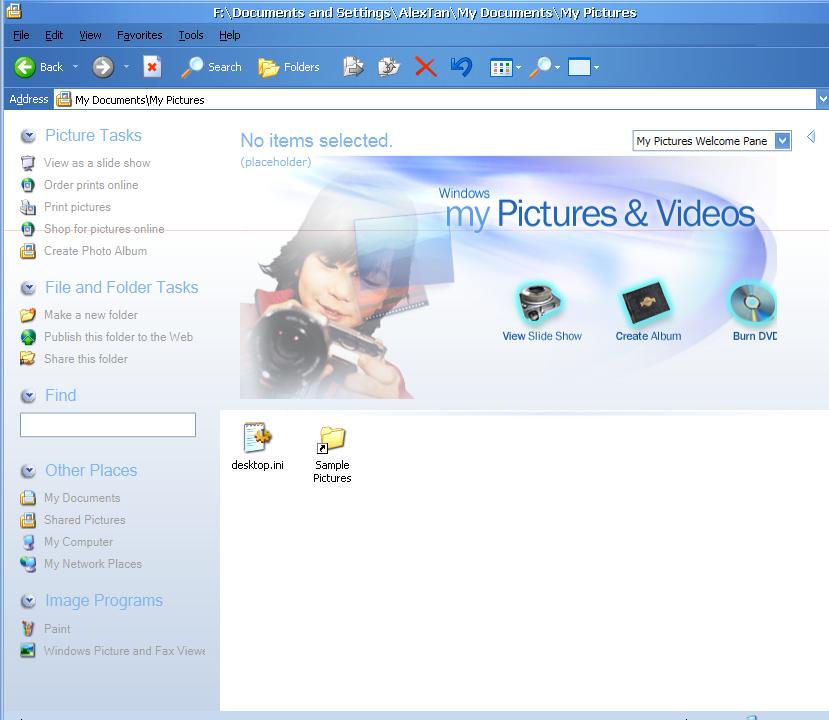The height and width of the screenshot is (720, 829).
Task: Click the magnifier zoom toolbar icon
Action: (x=541, y=67)
